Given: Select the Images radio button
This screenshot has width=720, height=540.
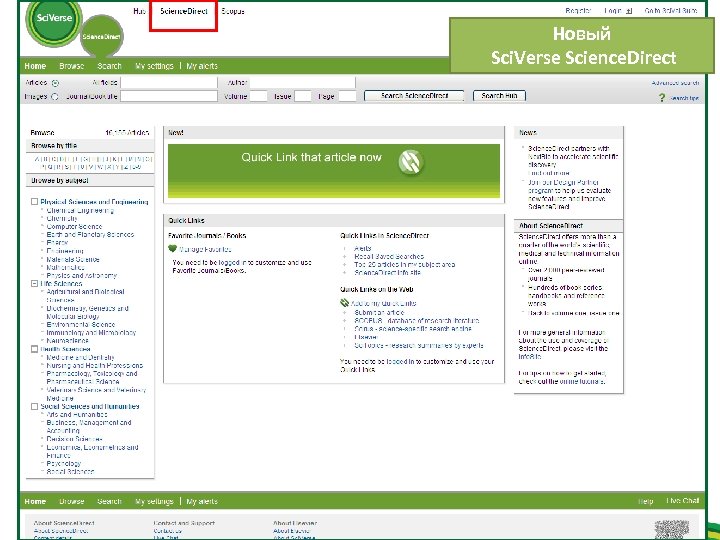Looking at the screenshot, I should [x=54, y=96].
